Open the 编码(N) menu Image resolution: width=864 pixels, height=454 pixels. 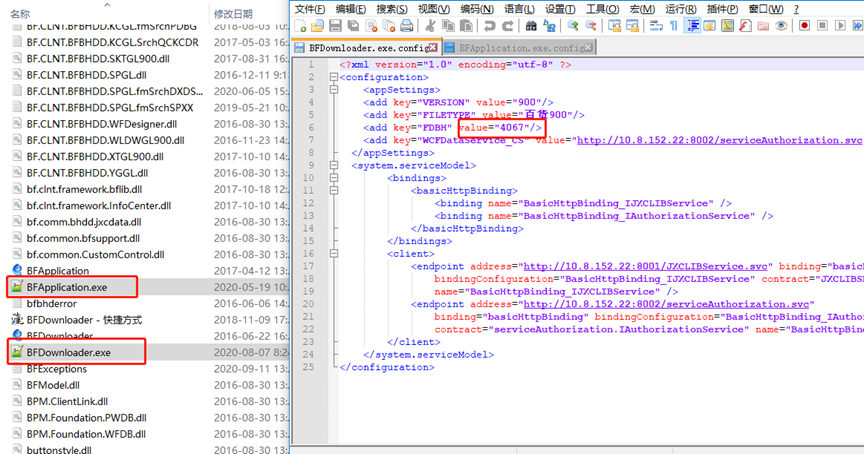[x=477, y=9]
